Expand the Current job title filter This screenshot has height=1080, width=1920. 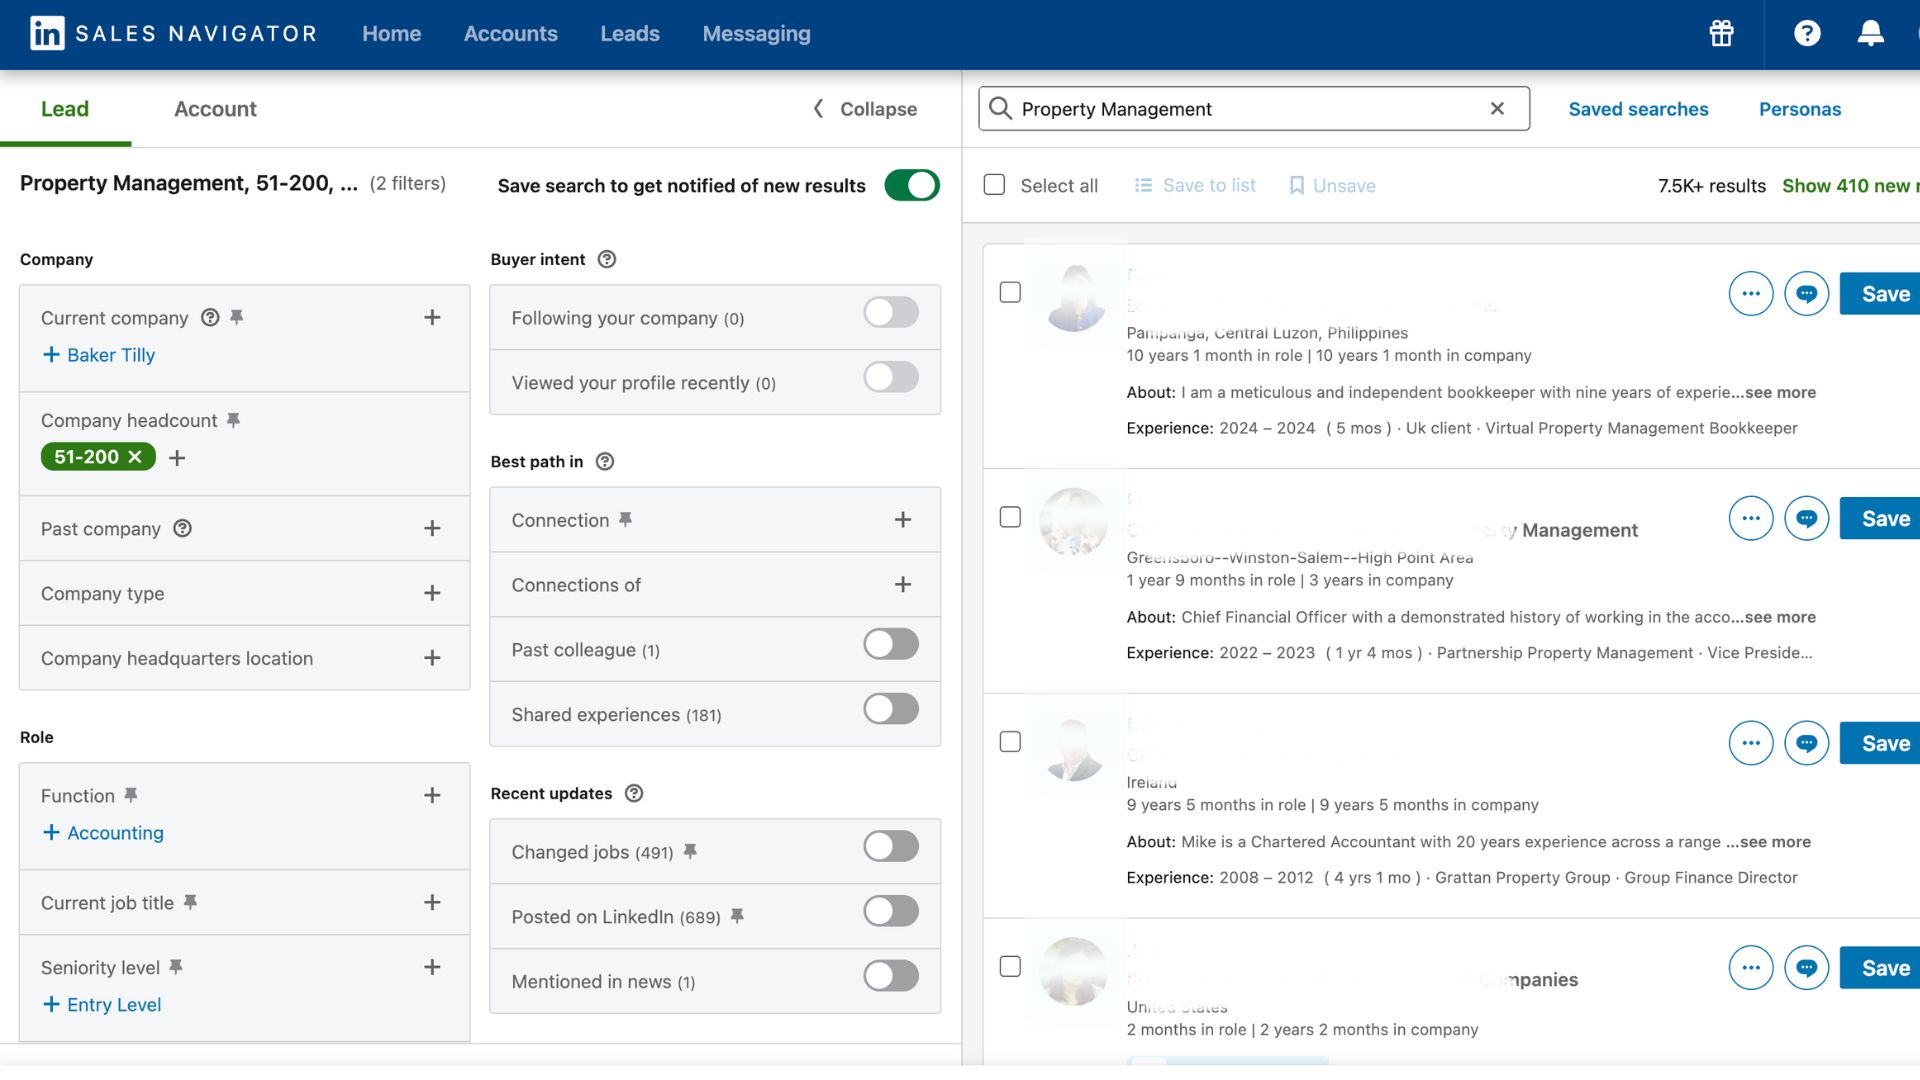tap(432, 902)
